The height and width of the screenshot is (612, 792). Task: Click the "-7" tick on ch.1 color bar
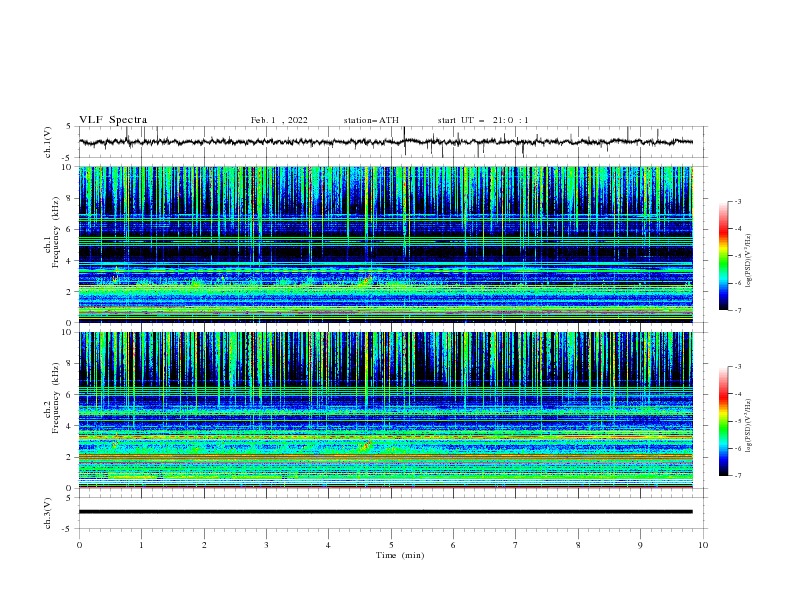click(x=737, y=310)
